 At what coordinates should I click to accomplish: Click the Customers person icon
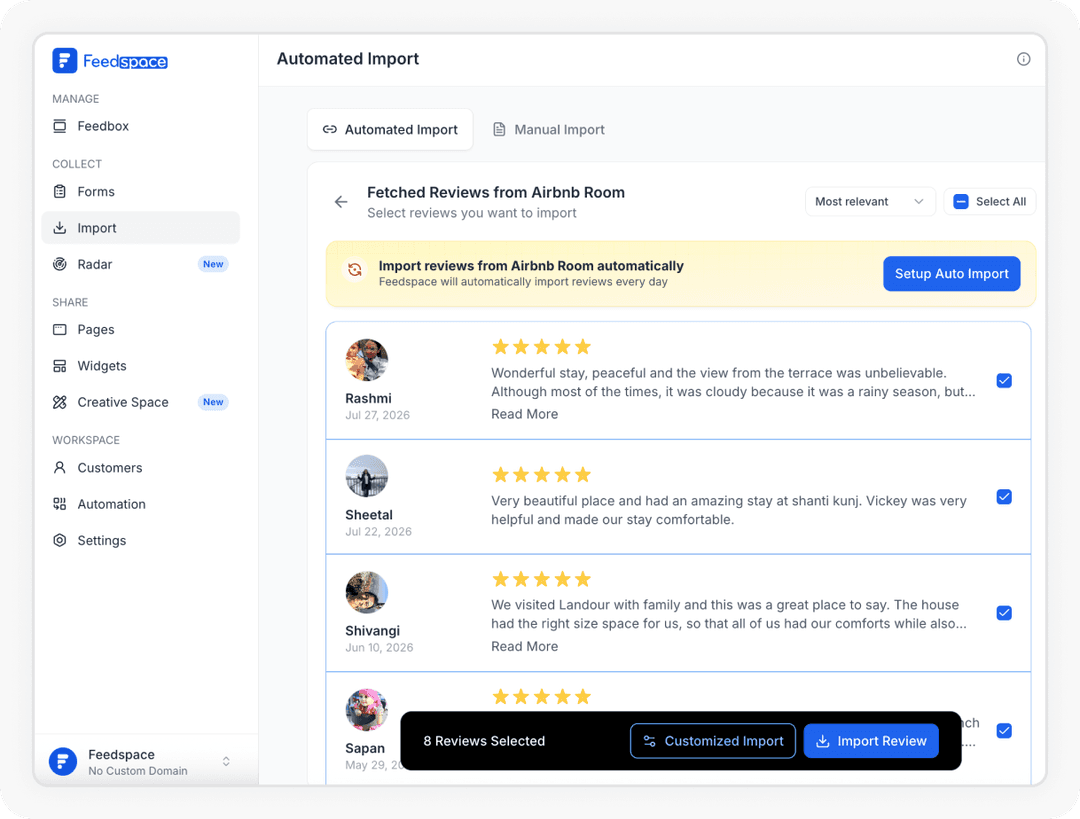point(60,468)
